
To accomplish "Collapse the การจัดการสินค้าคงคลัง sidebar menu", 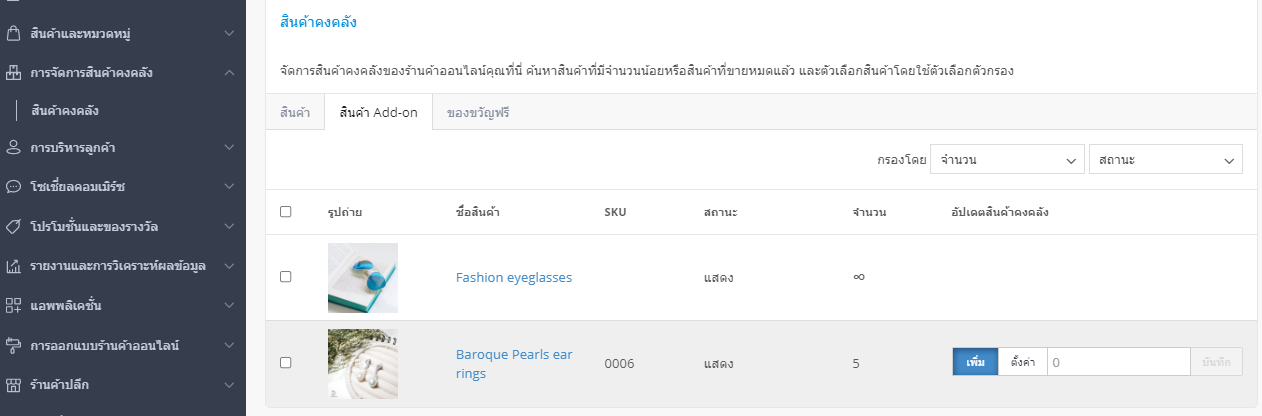I will point(229,73).
